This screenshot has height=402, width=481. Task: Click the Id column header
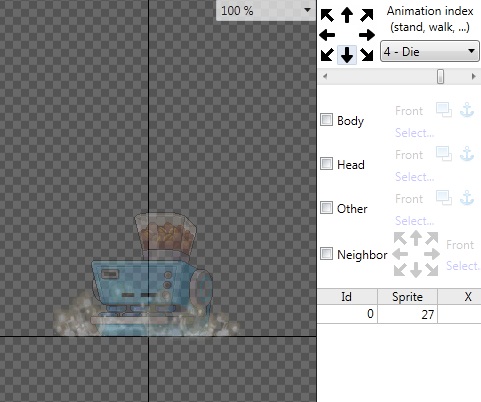(x=347, y=296)
